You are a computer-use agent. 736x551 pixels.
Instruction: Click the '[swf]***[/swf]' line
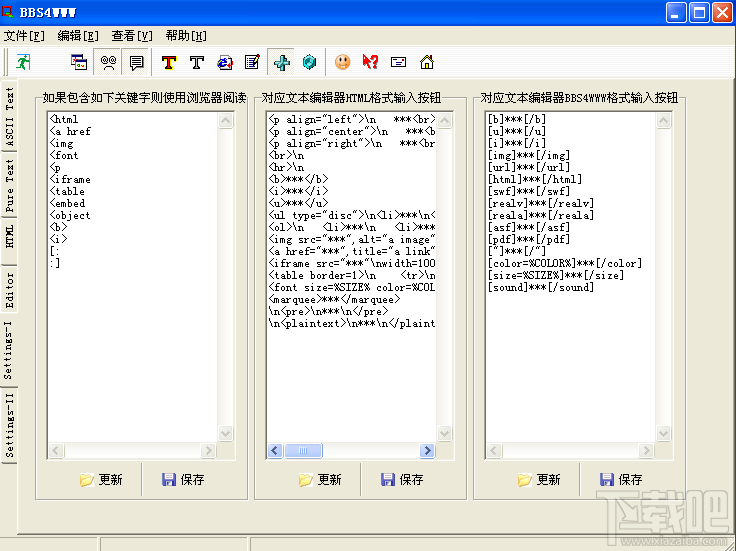pyautogui.click(x=529, y=191)
